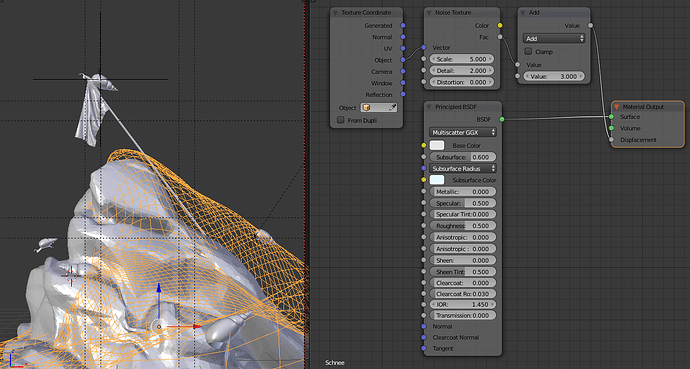The image size is (690, 369).
Task: Collapse the Principled BSDF node
Action: pyautogui.click(x=429, y=107)
